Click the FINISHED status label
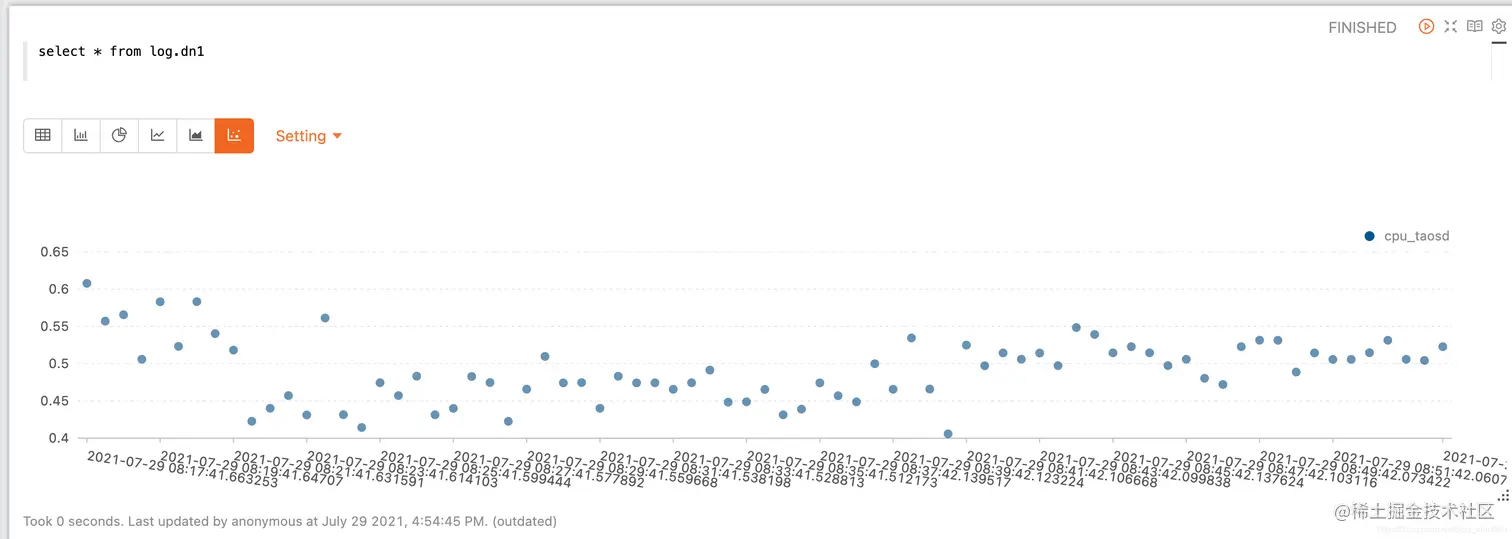 [1362, 28]
